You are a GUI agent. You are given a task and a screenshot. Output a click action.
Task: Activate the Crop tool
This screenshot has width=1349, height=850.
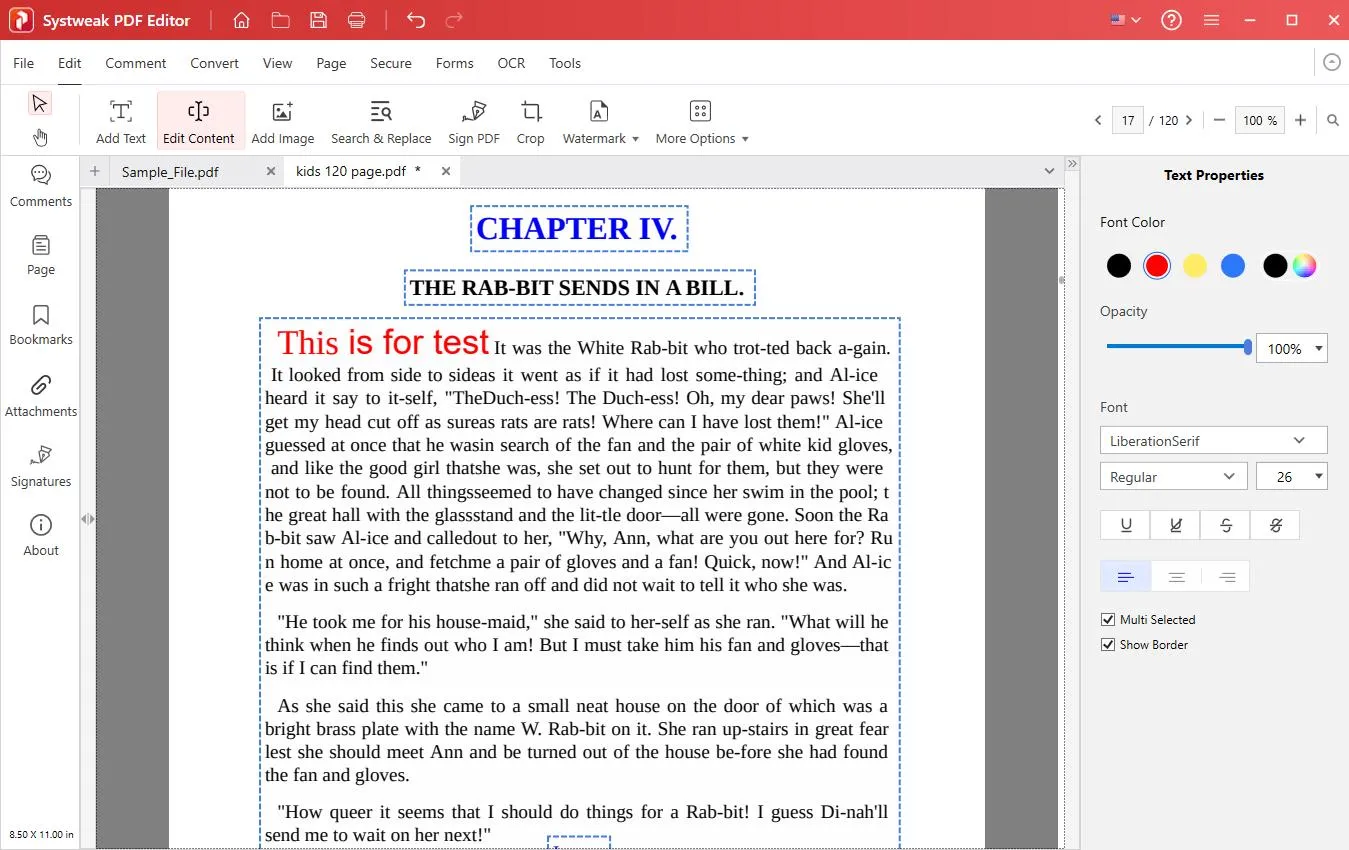pyautogui.click(x=531, y=122)
